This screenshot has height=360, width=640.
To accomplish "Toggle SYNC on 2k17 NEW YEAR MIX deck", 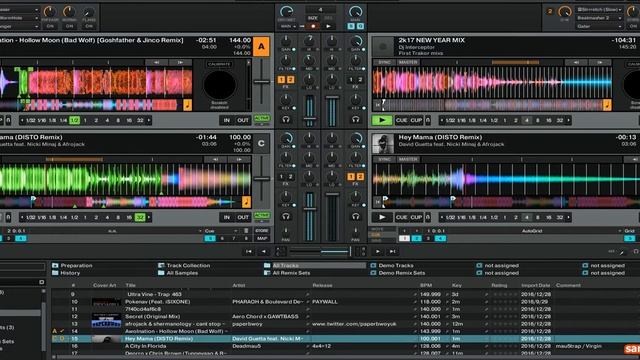I will pyautogui.click(x=384, y=62).
